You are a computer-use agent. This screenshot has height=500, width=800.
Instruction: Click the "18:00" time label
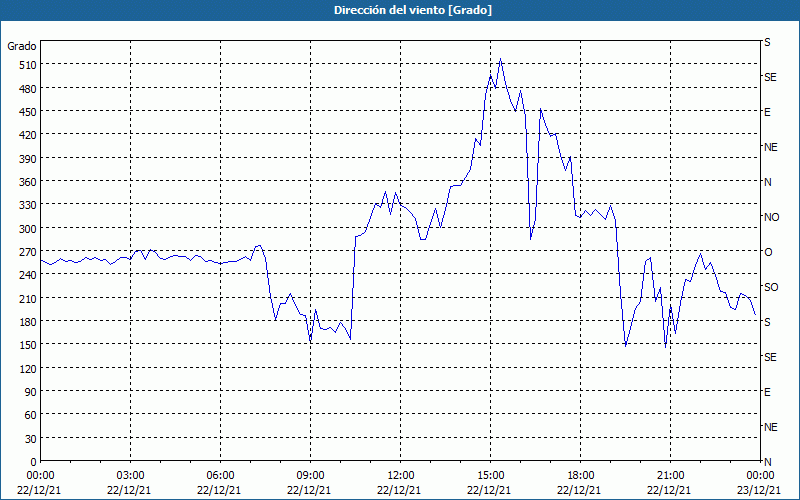(581, 476)
